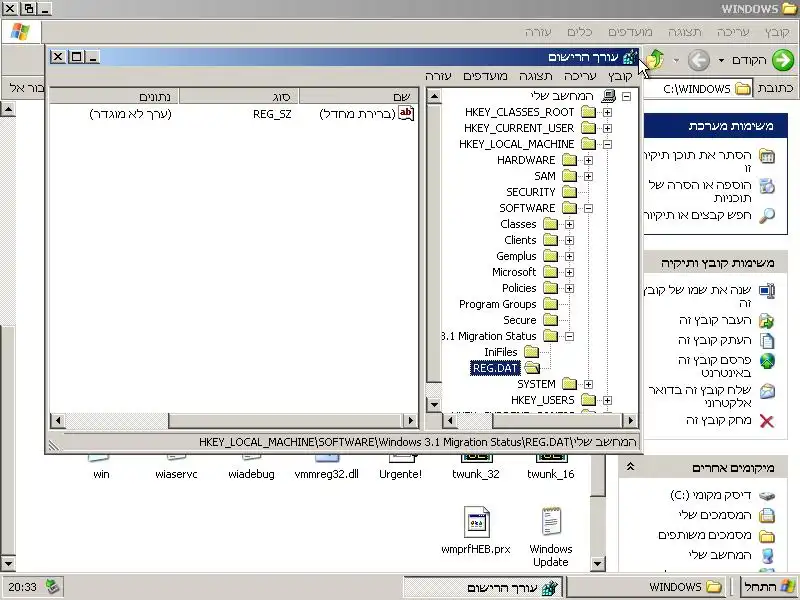Click the system tray network icon
Screen dimensions: 800x600
click(52, 587)
